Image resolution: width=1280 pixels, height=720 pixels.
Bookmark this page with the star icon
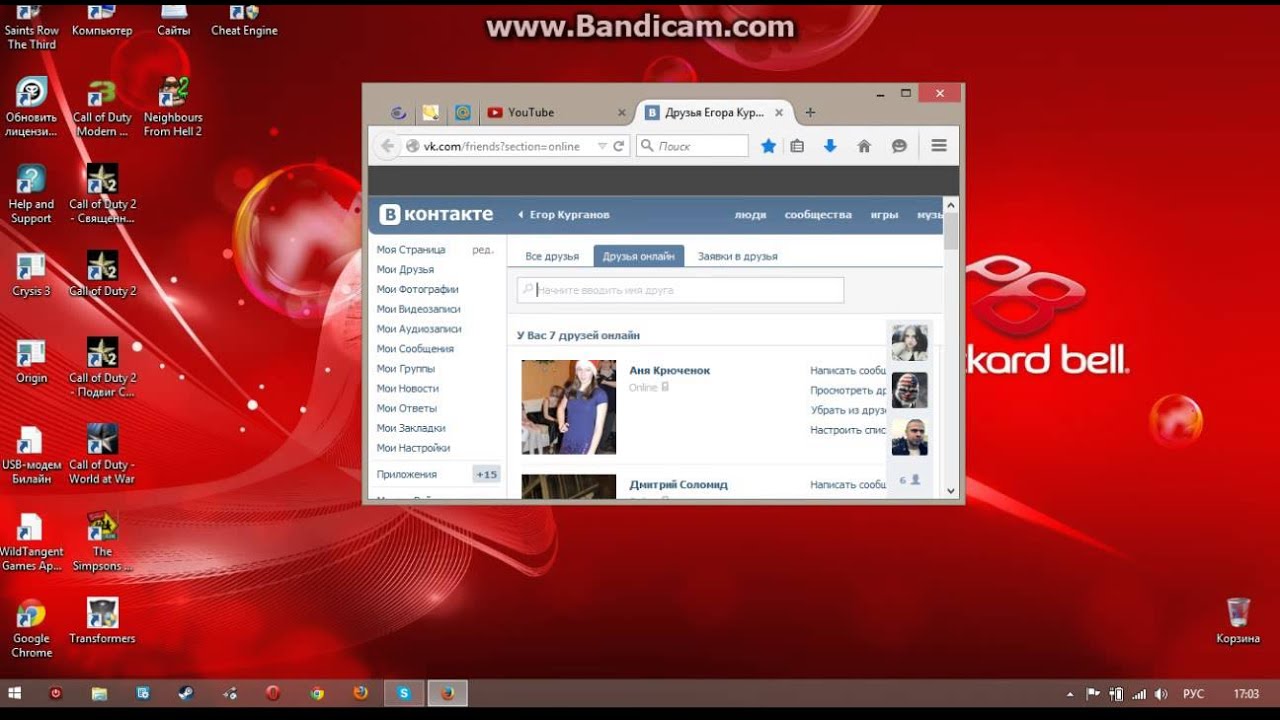pyautogui.click(x=768, y=146)
